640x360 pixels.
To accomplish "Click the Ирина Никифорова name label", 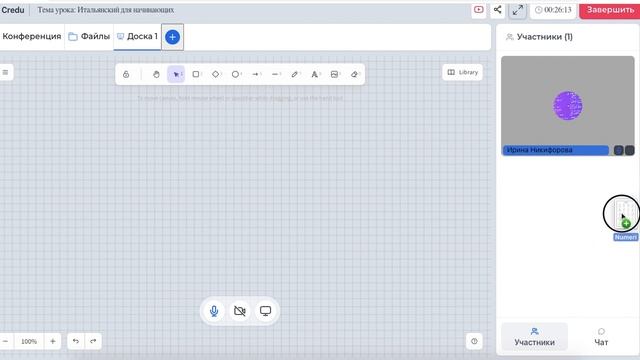I will coord(556,150).
